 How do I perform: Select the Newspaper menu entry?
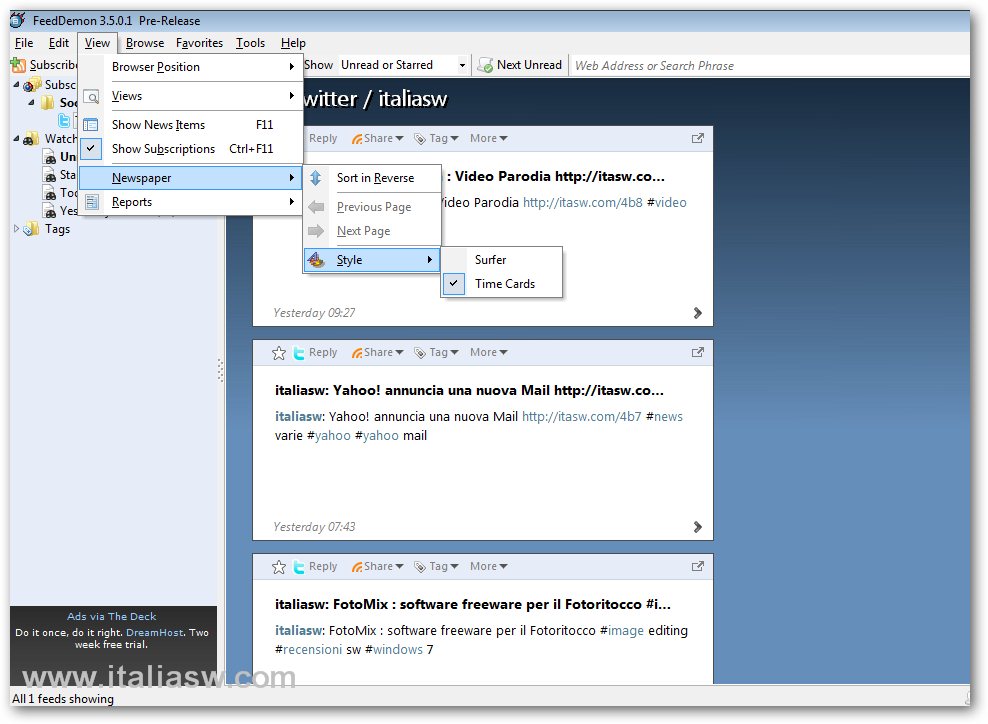(x=191, y=178)
